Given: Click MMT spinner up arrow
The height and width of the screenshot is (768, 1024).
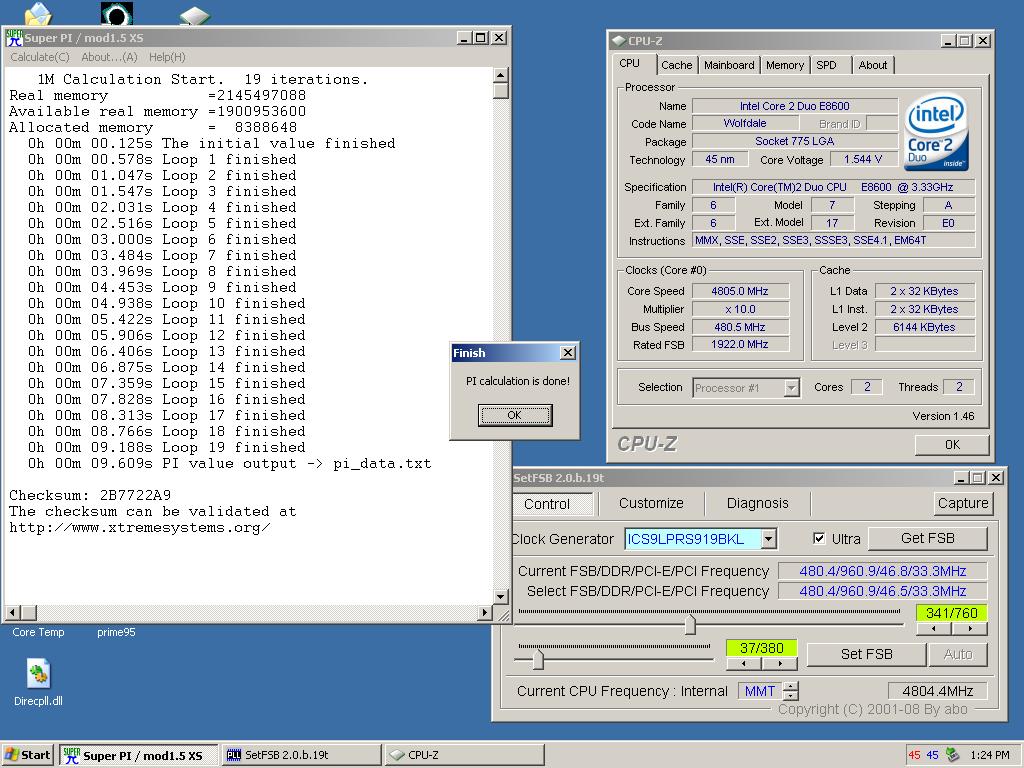Looking at the screenshot, I should 791,686.
